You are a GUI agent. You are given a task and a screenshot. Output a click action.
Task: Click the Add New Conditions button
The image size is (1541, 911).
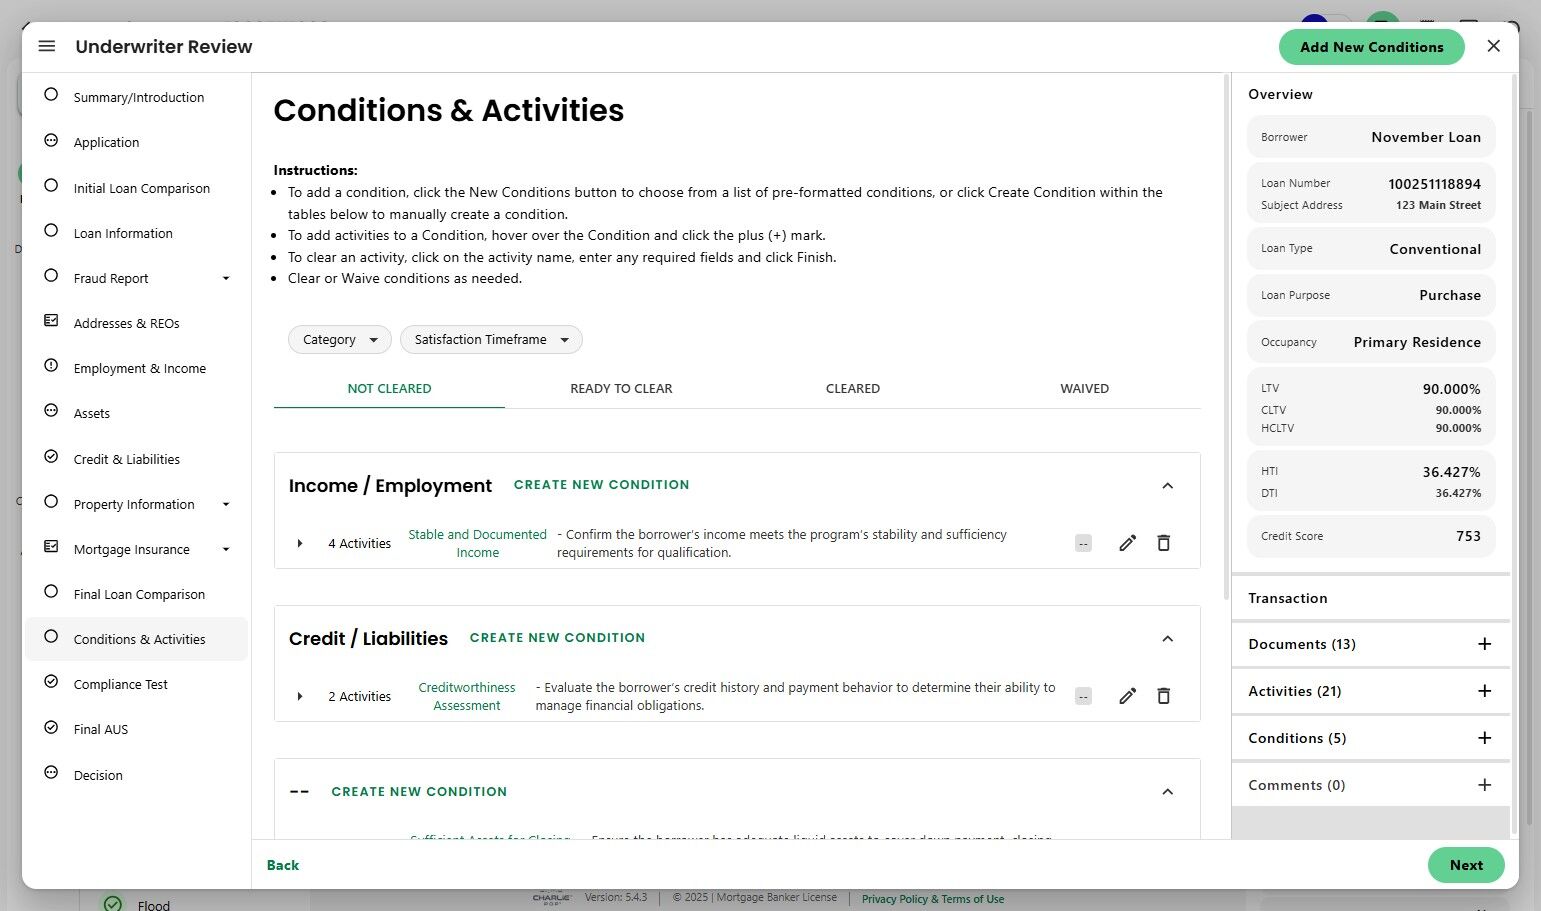1371,47
